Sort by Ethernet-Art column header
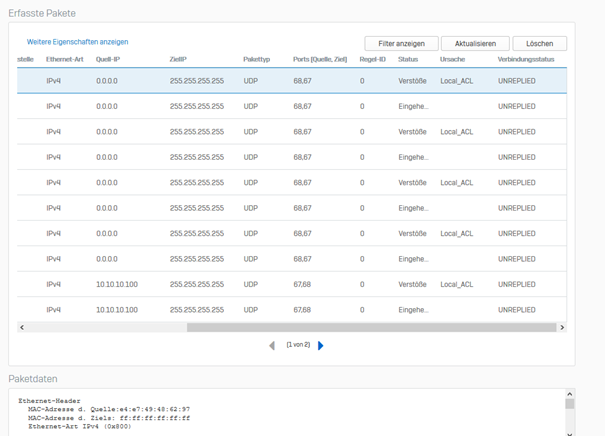Image resolution: width=605 pixels, height=436 pixels. point(65,59)
